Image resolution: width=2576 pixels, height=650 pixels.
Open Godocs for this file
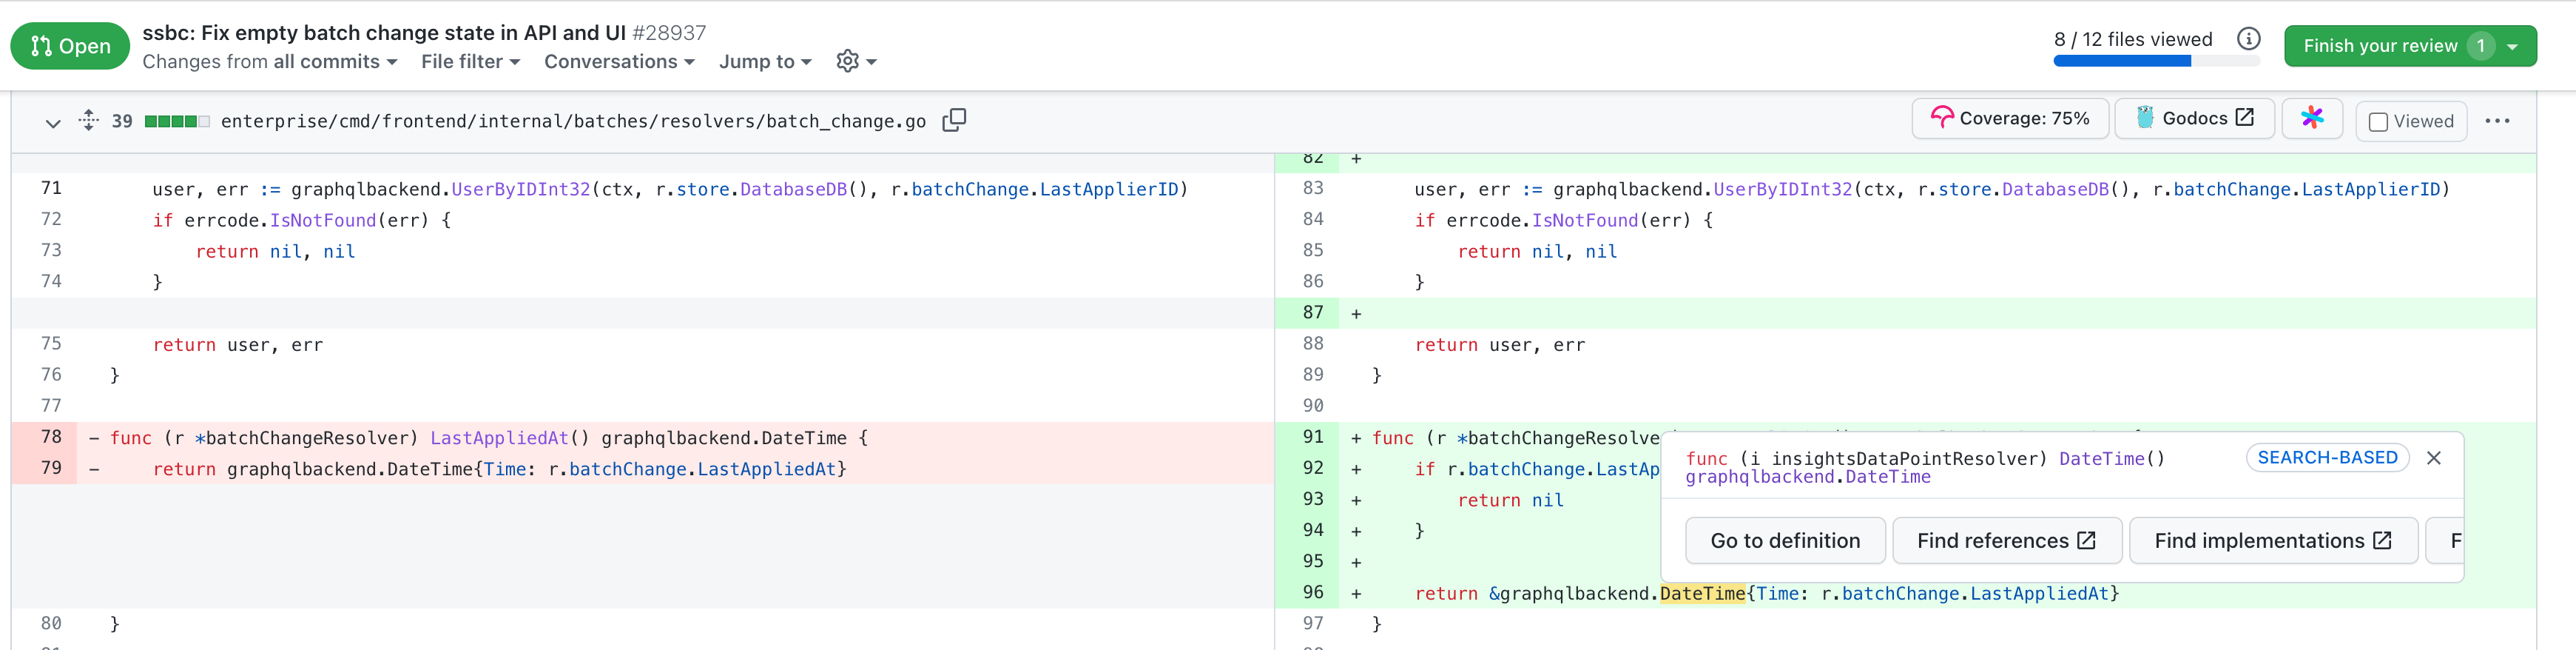coord(2194,118)
